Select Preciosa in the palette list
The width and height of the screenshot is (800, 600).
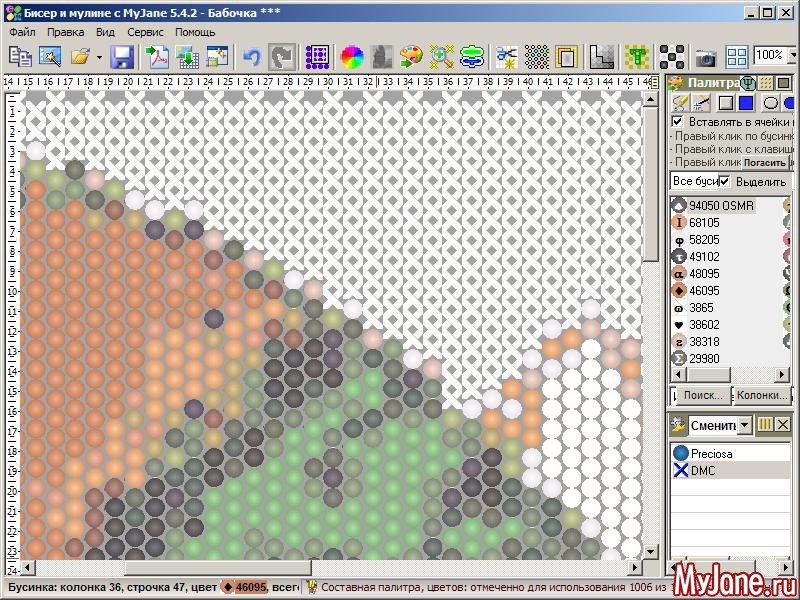tap(711, 453)
